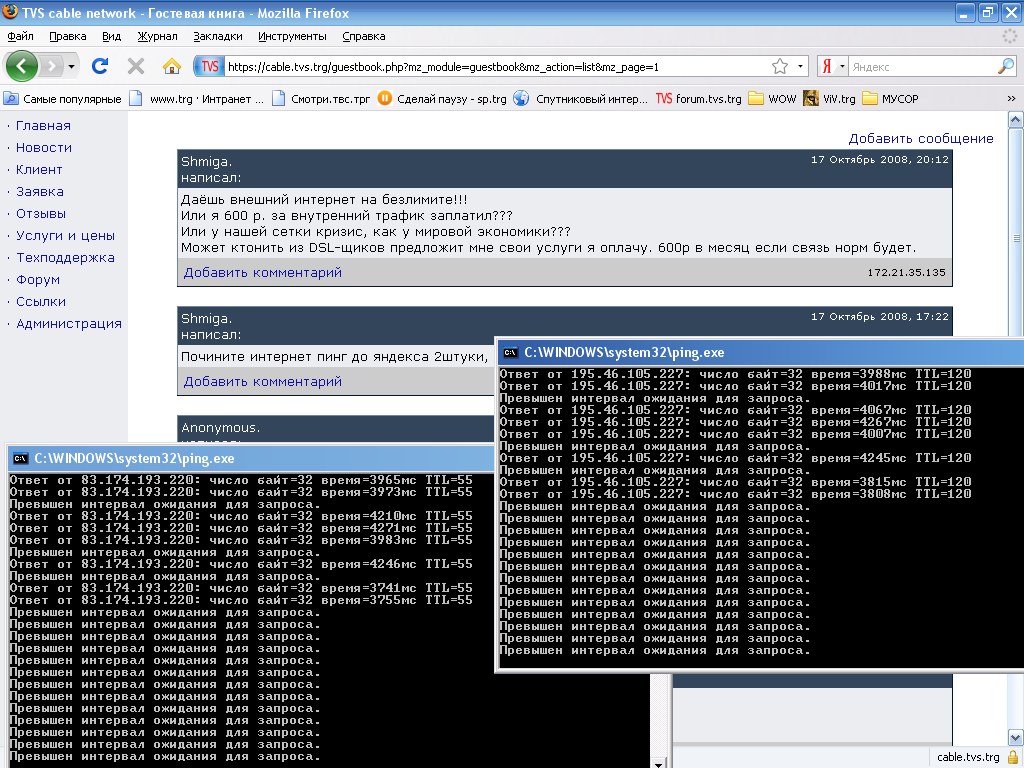Open the Инструменты menu
This screenshot has width=1024, height=768.
coord(292,36)
